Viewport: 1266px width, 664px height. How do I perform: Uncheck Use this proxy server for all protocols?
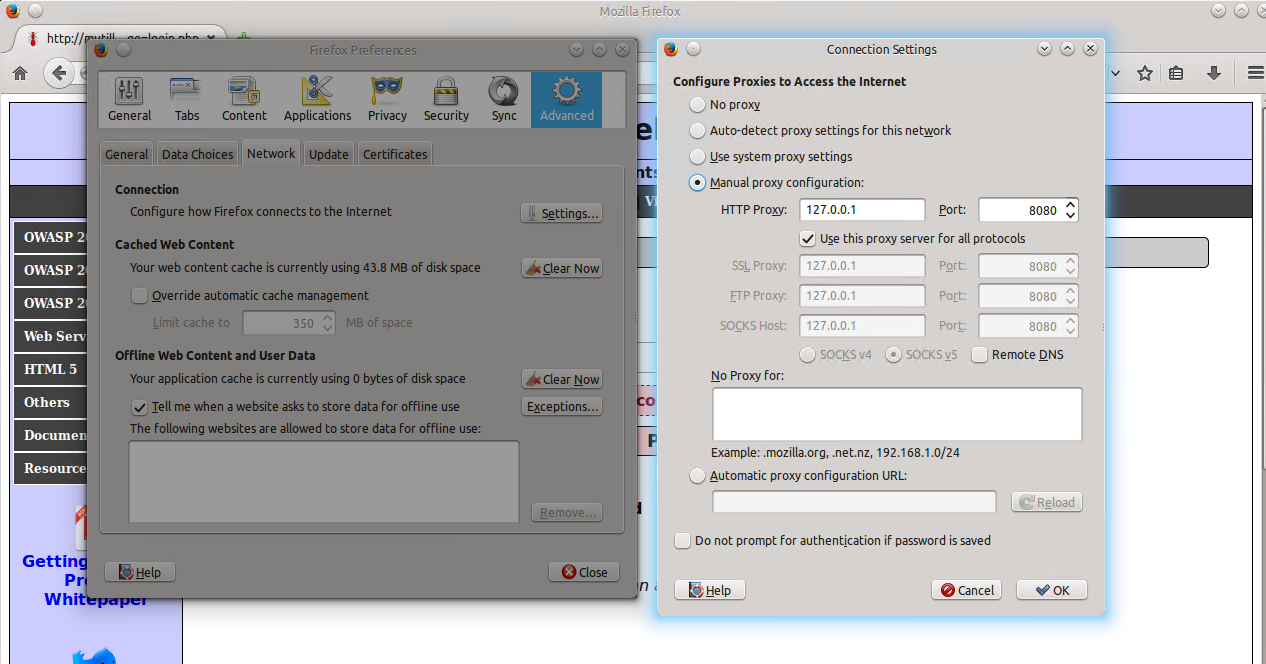point(808,239)
